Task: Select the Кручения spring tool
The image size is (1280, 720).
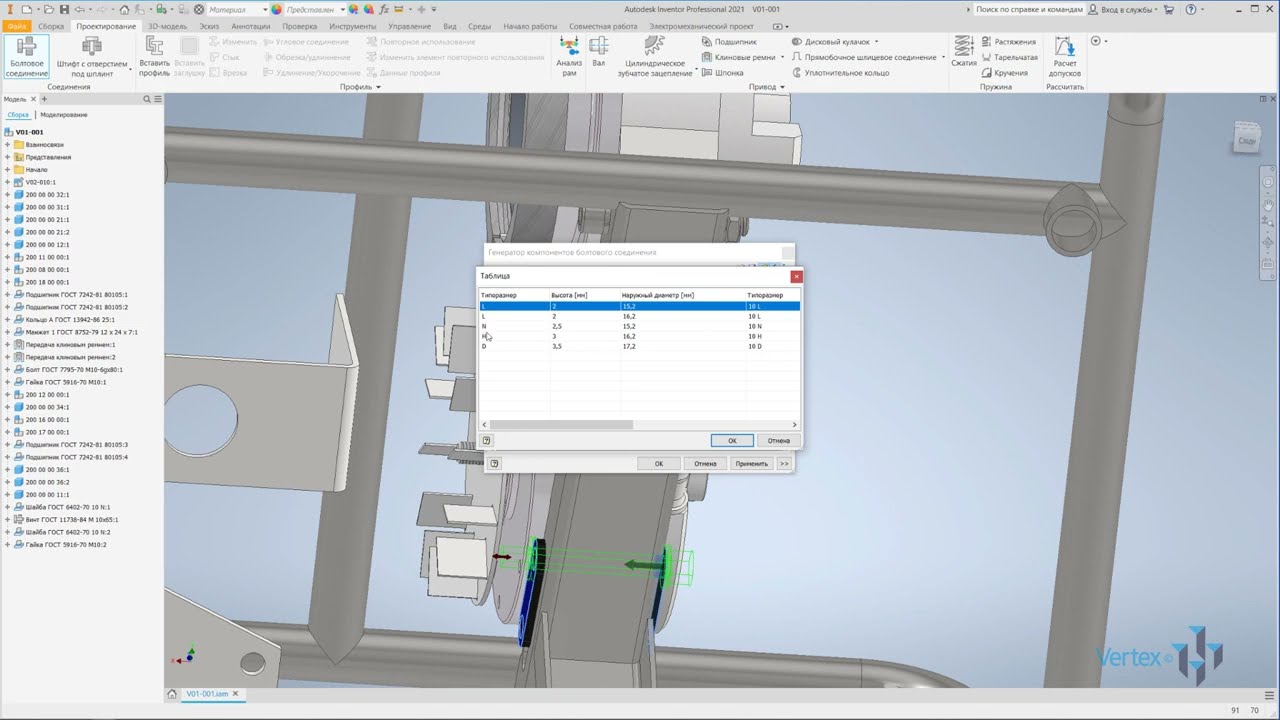Action: [x=1004, y=73]
